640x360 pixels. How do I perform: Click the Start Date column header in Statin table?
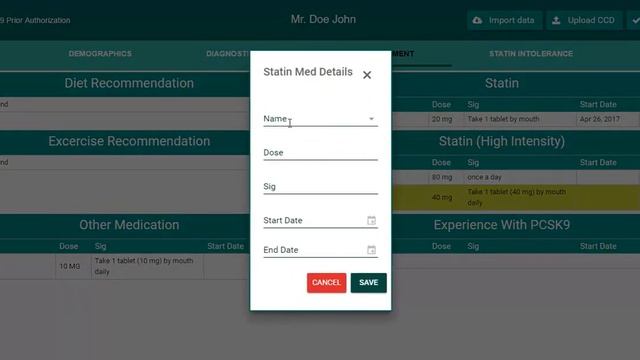point(598,104)
